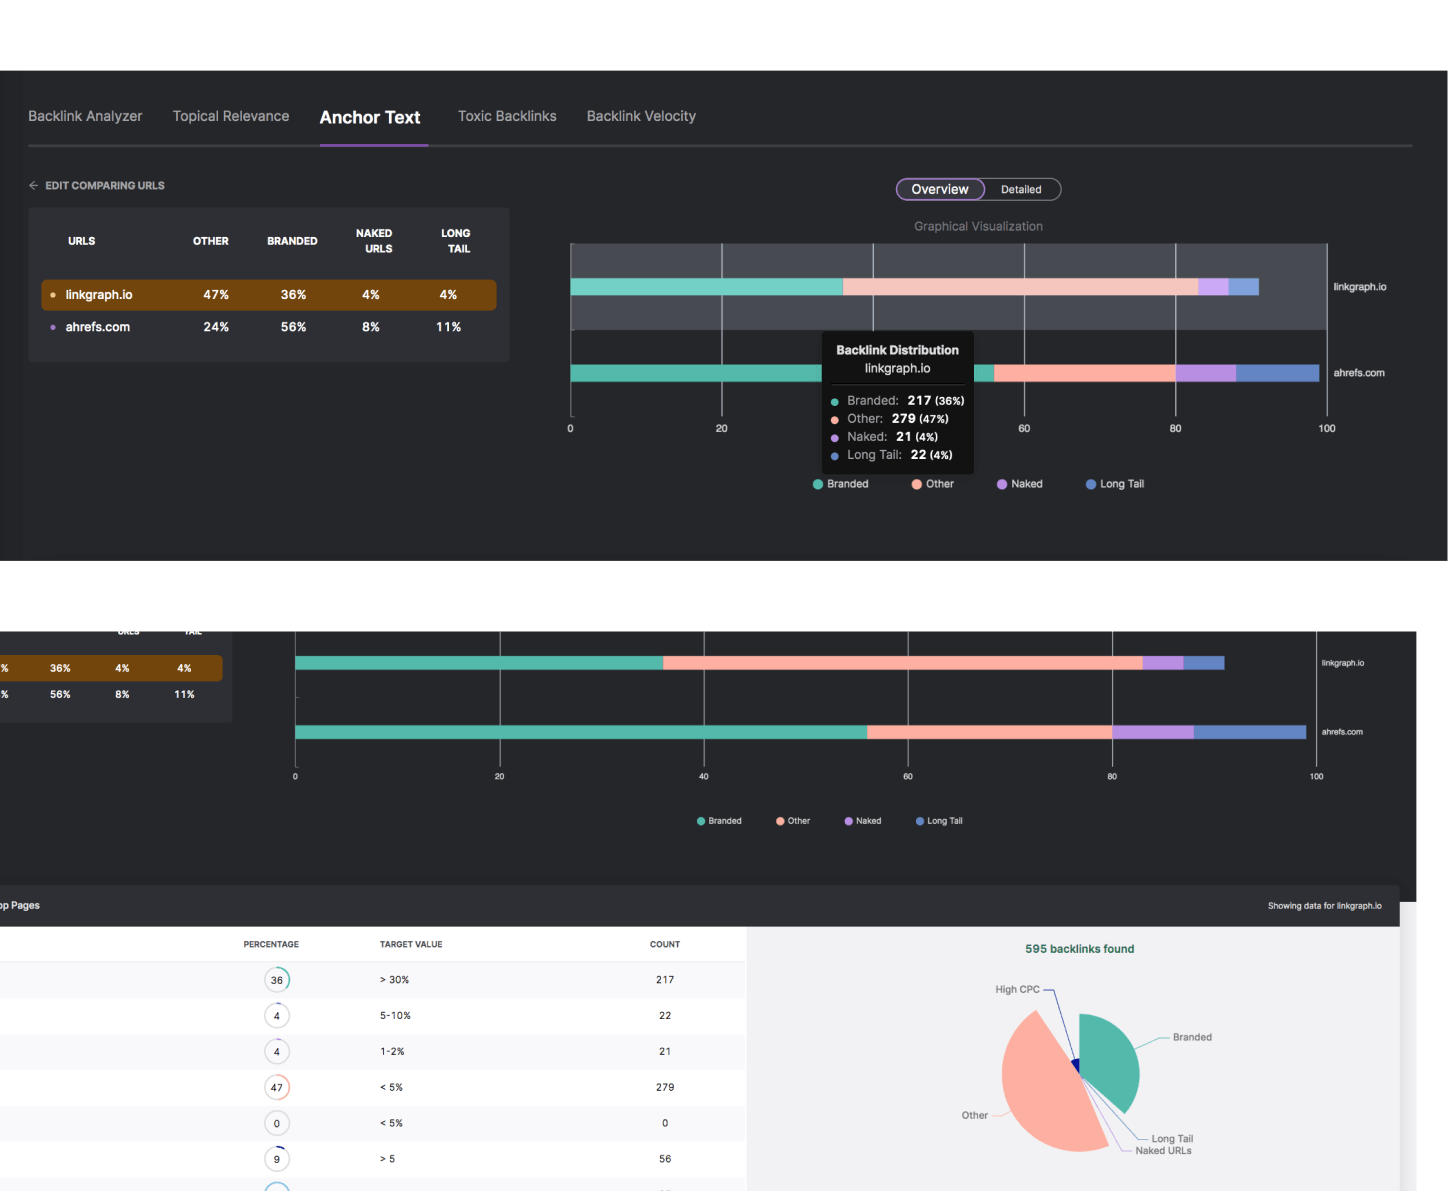Viewport: 1448px width, 1192px height.
Task: Select the linkgraph.io row in URL table
Action: 269,295
